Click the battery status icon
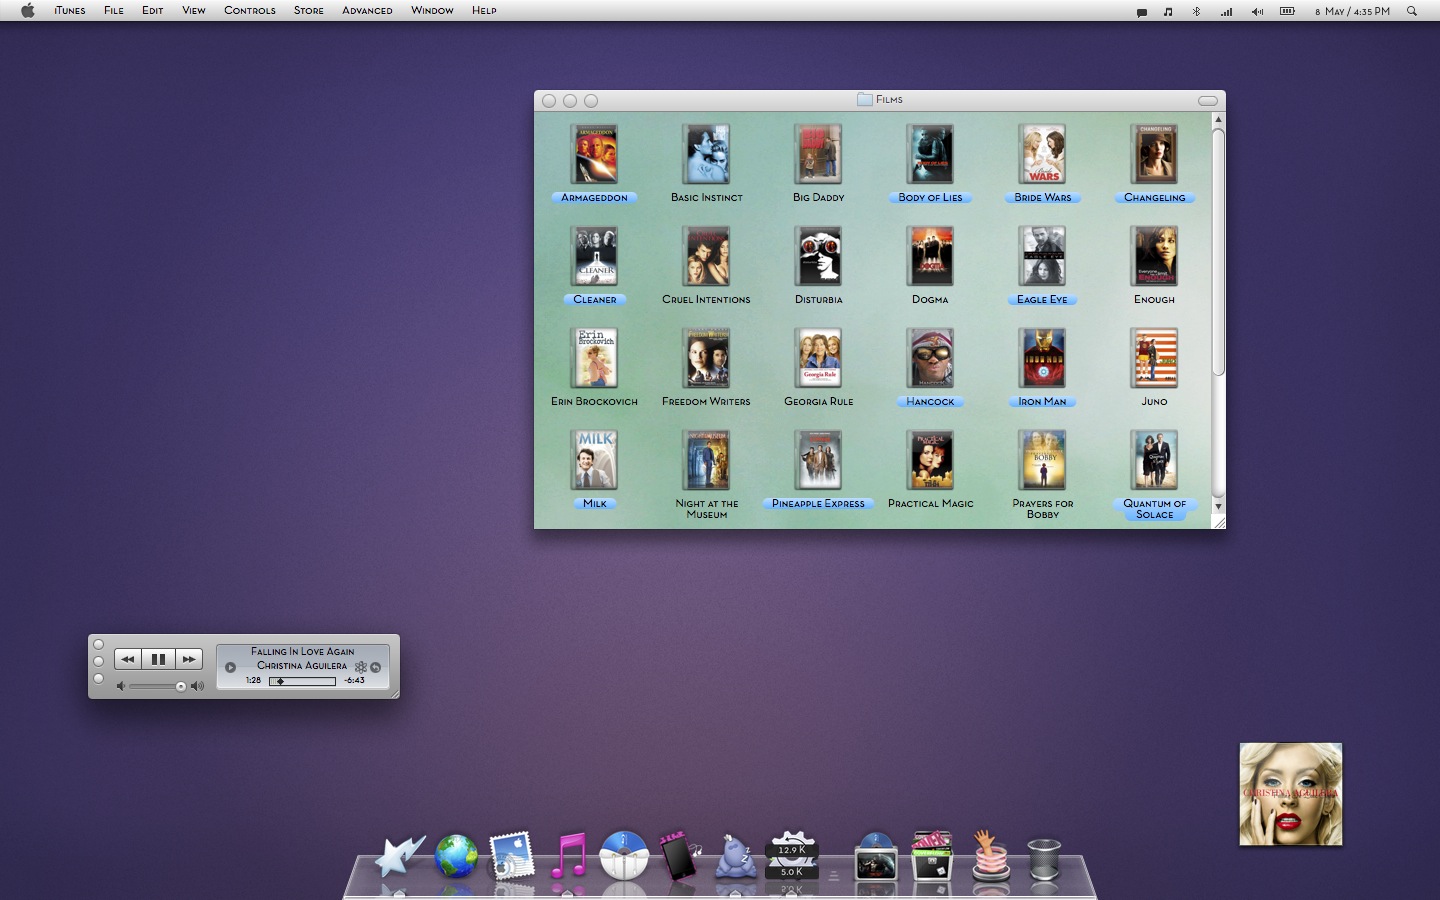Image resolution: width=1440 pixels, height=900 pixels. click(1287, 11)
